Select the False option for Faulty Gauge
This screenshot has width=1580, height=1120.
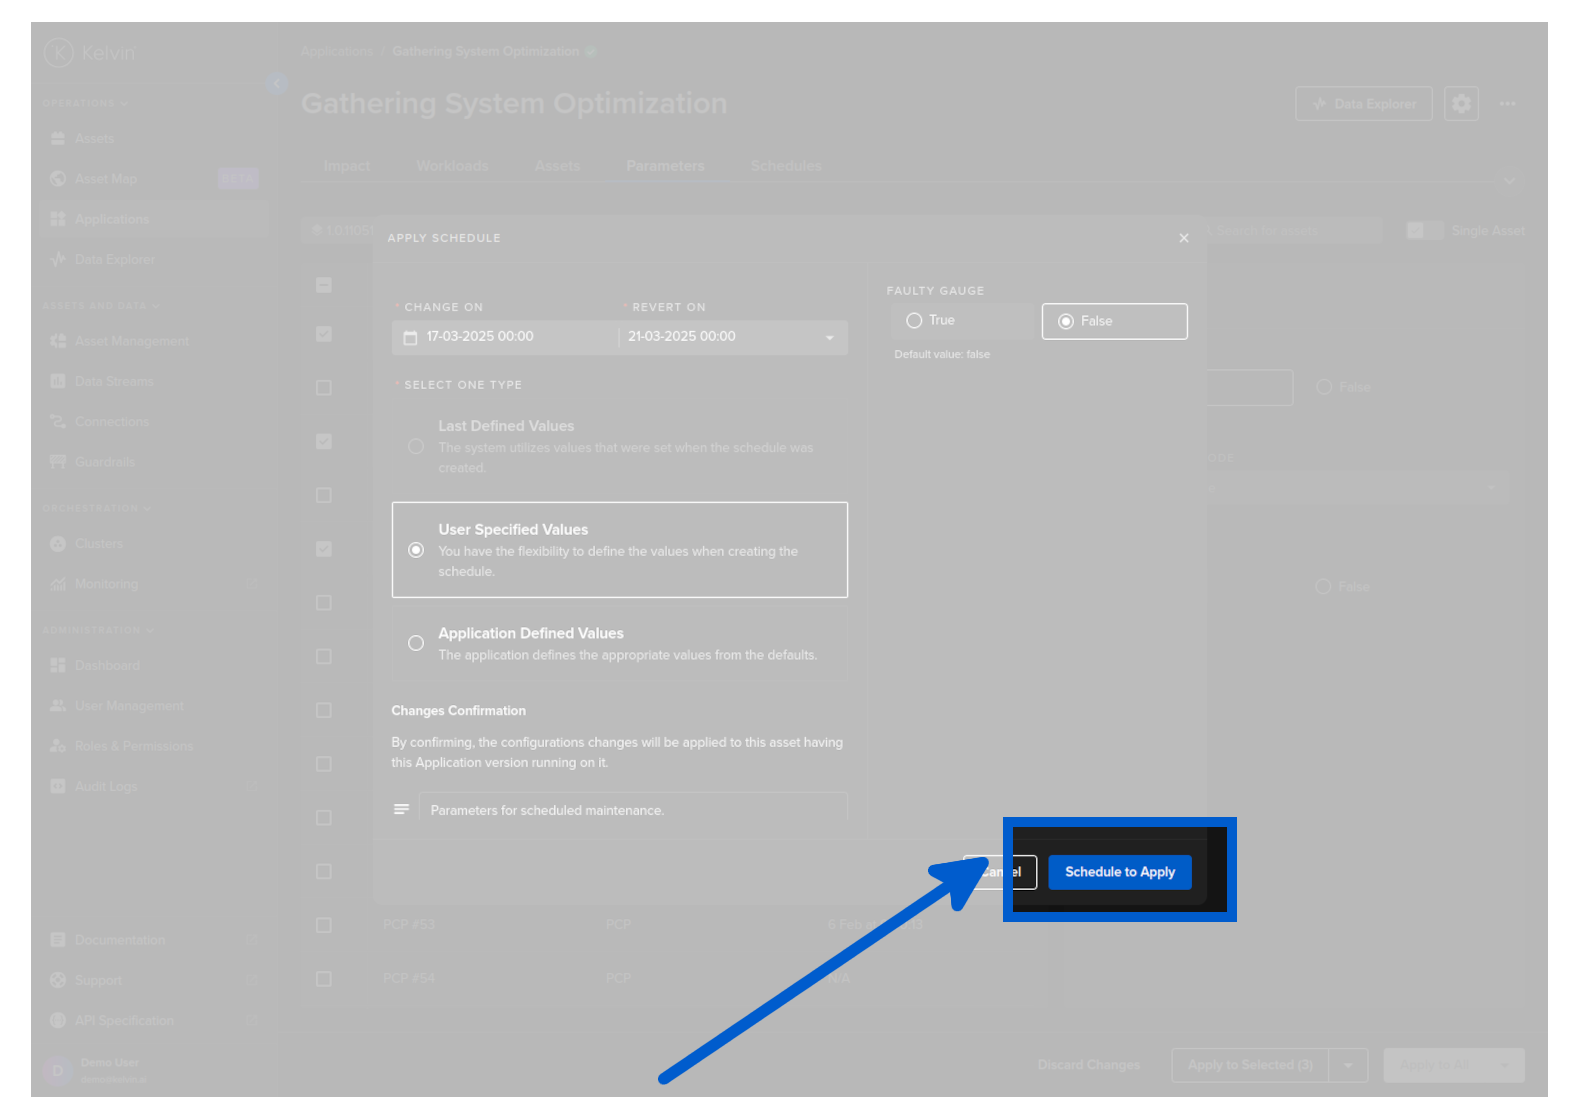[x=1066, y=321]
